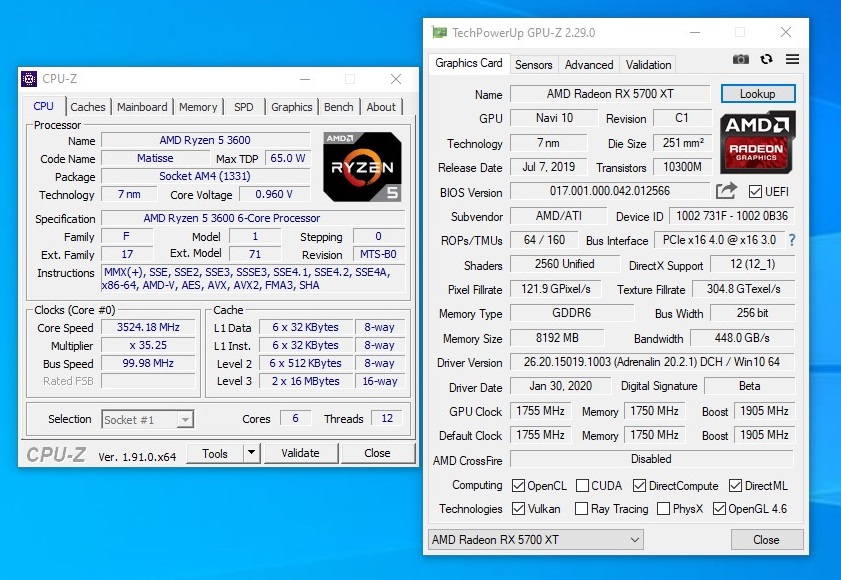The width and height of the screenshot is (841, 580).
Task: Toggle the DirectML checkbox
Action: click(735, 486)
